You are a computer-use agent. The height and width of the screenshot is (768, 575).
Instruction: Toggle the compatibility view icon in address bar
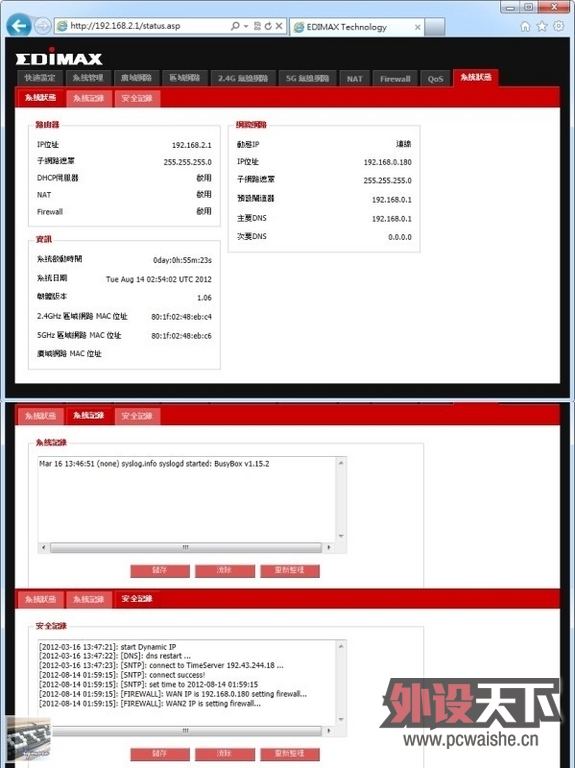point(258,26)
